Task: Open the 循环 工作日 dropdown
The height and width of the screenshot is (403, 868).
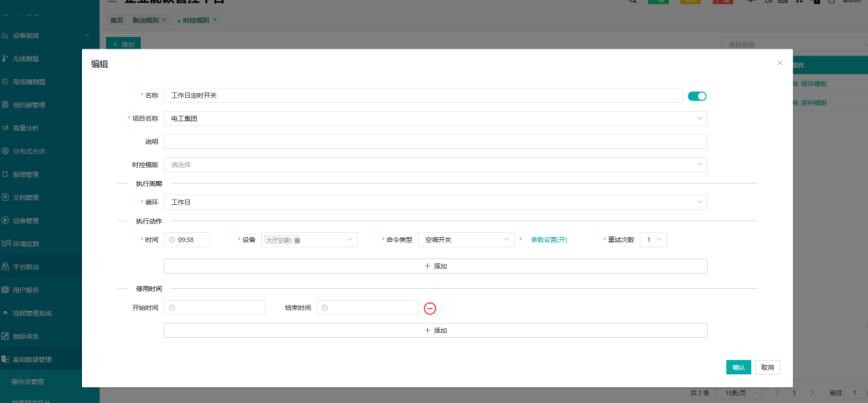Action: pos(435,202)
